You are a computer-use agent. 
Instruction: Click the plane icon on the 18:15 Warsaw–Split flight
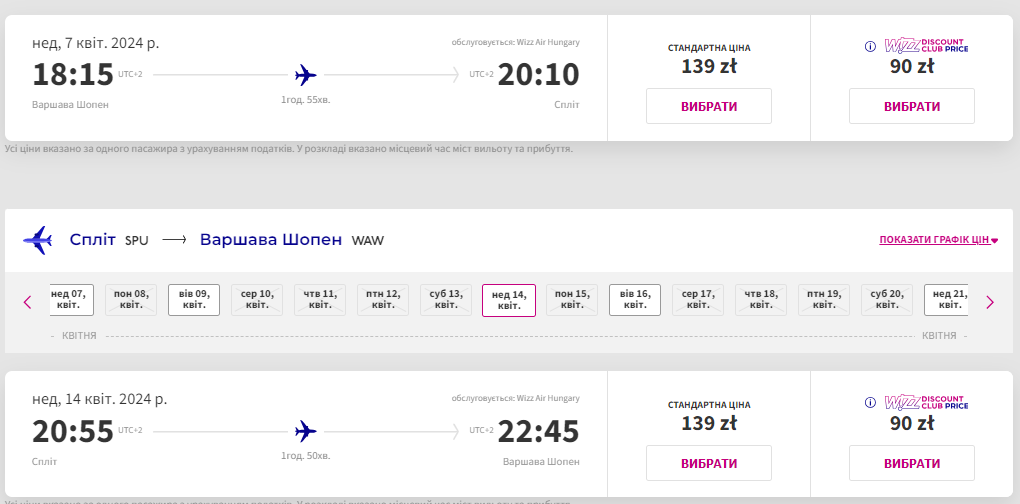point(306,75)
